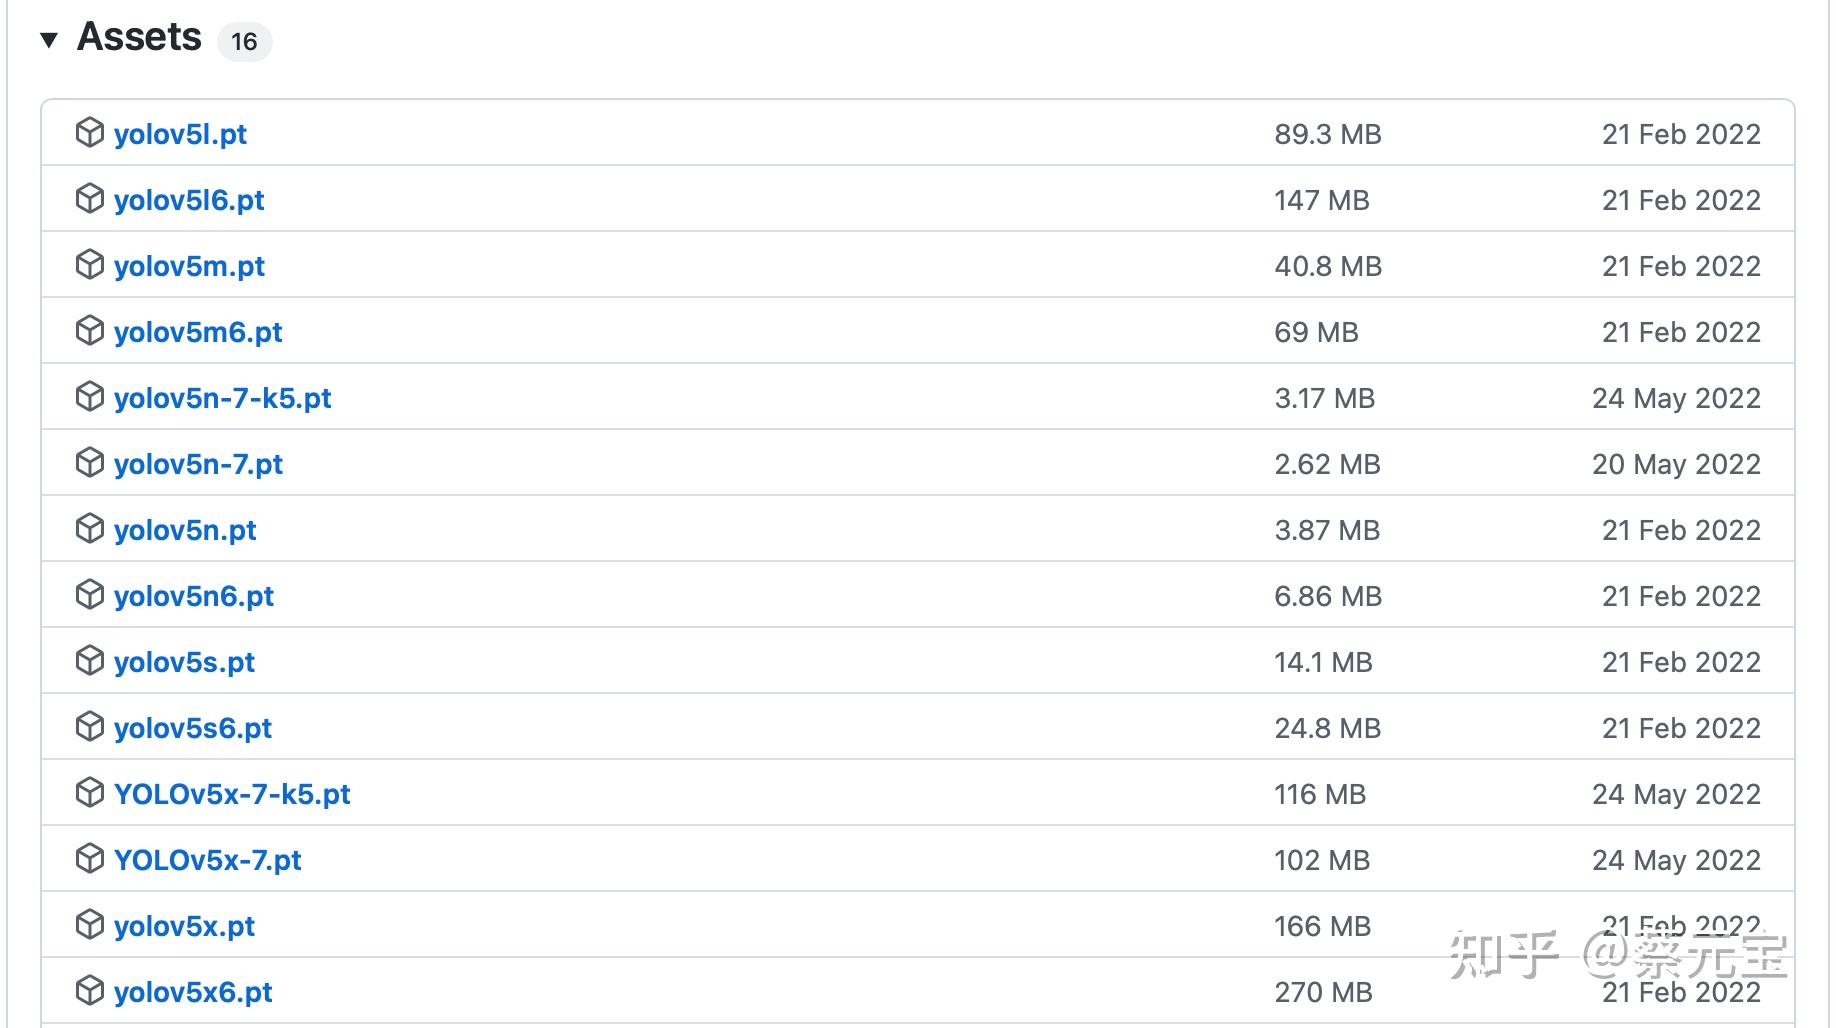Open the yolov5n-7.pt download link
This screenshot has height=1028, width=1836.
(x=198, y=464)
